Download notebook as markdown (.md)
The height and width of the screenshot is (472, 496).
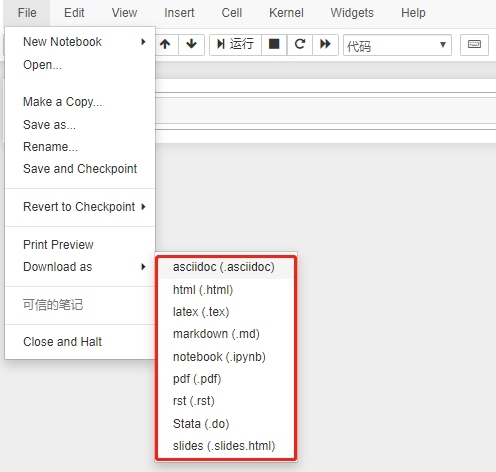(x=226, y=334)
